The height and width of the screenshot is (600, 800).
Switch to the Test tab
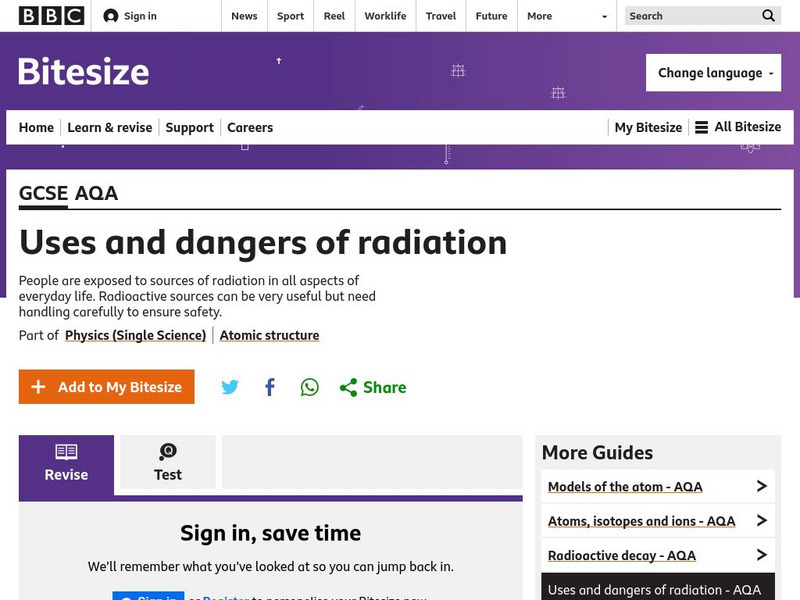point(167,462)
